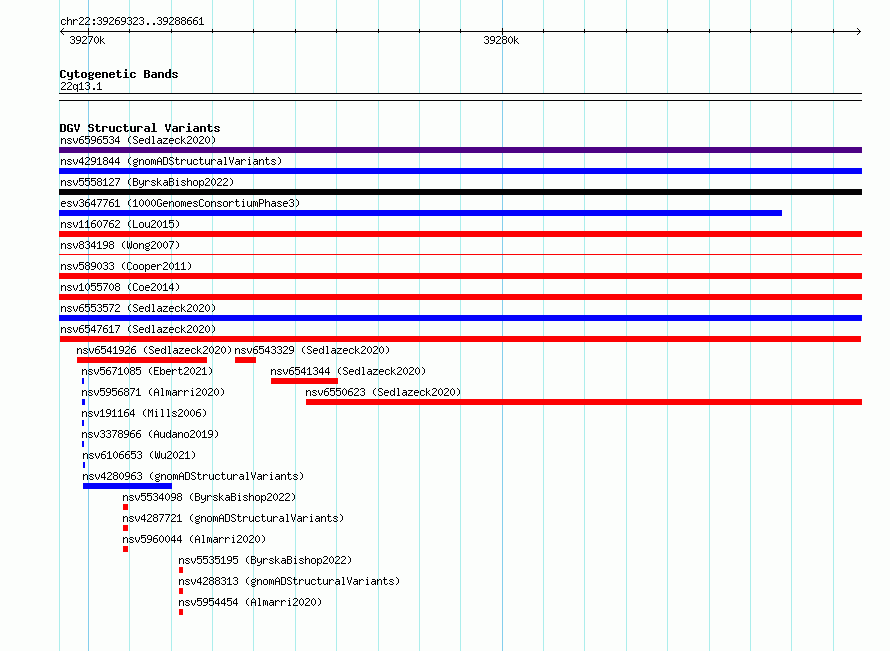Click the nsv6596534 (Sedlazeck2020) label
The image size is (890, 651).
click(138, 140)
